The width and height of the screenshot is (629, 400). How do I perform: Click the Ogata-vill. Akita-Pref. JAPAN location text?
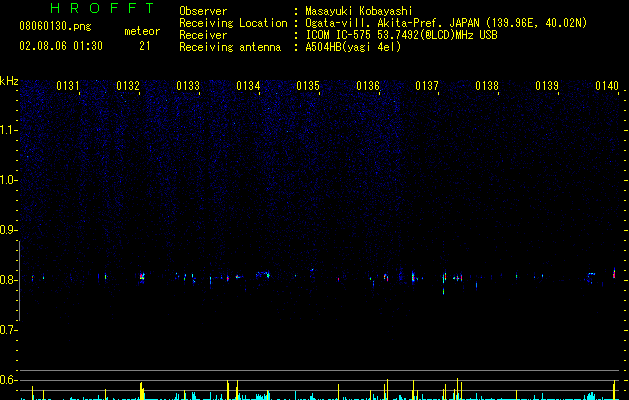pos(446,23)
